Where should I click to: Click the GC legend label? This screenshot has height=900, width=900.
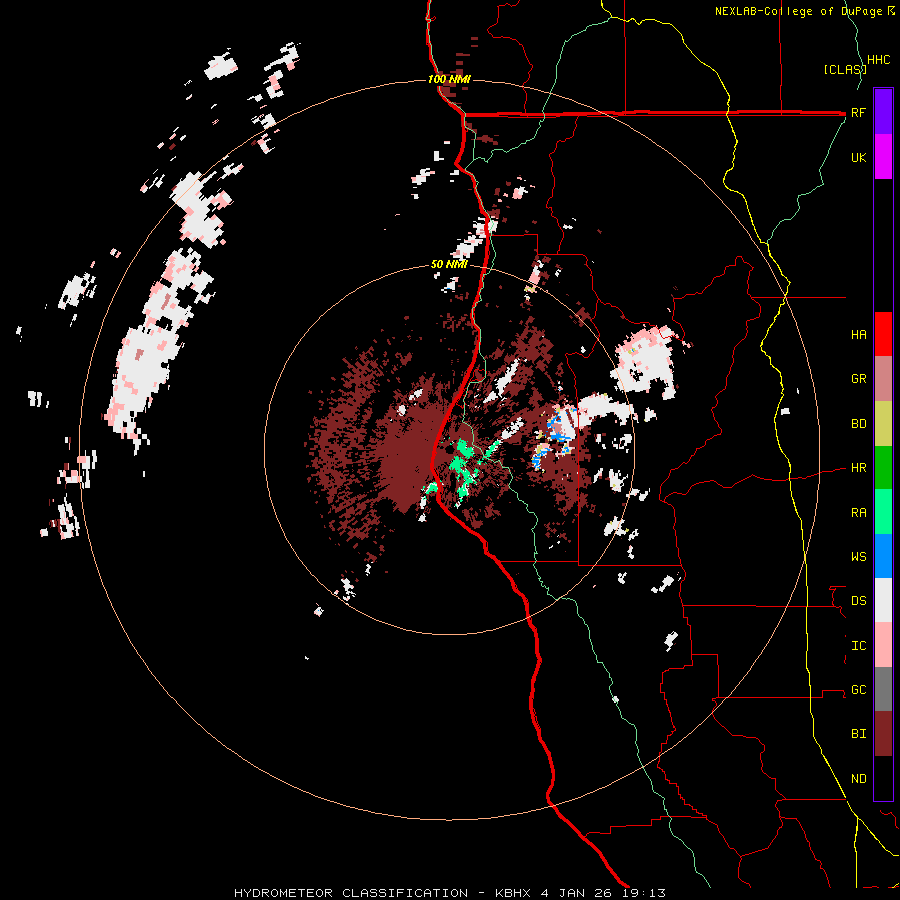[858, 690]
